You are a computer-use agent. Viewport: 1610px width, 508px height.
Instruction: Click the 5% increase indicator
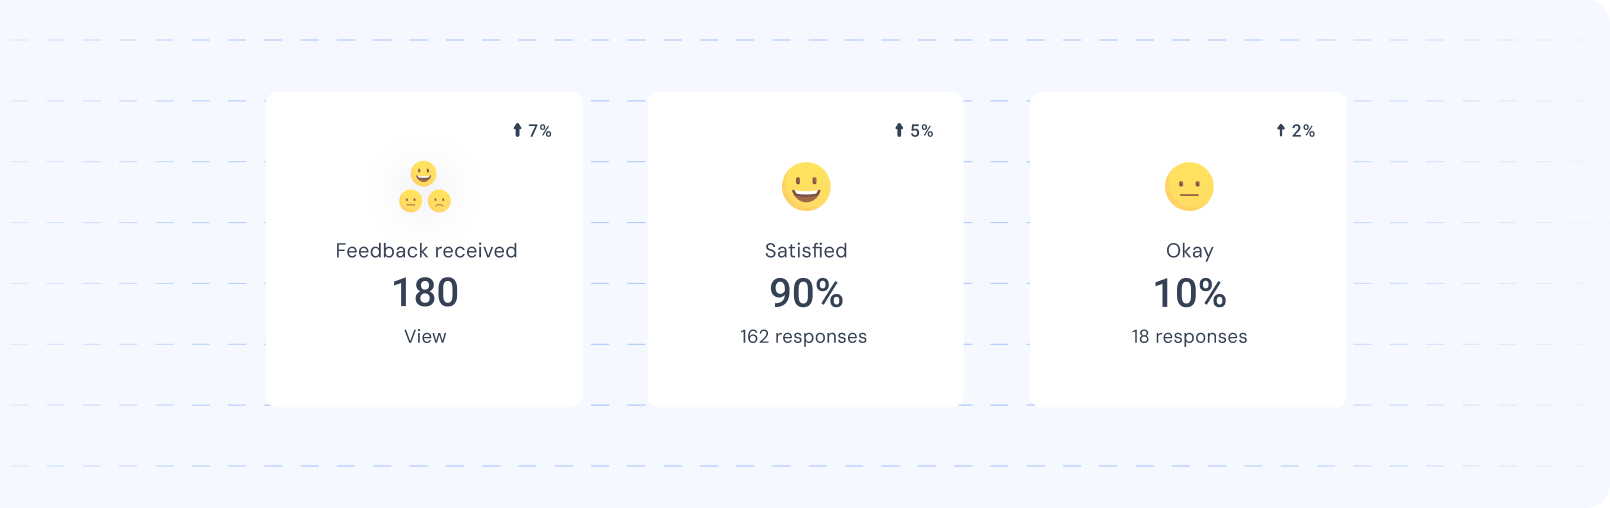click(x=922, y=131)
